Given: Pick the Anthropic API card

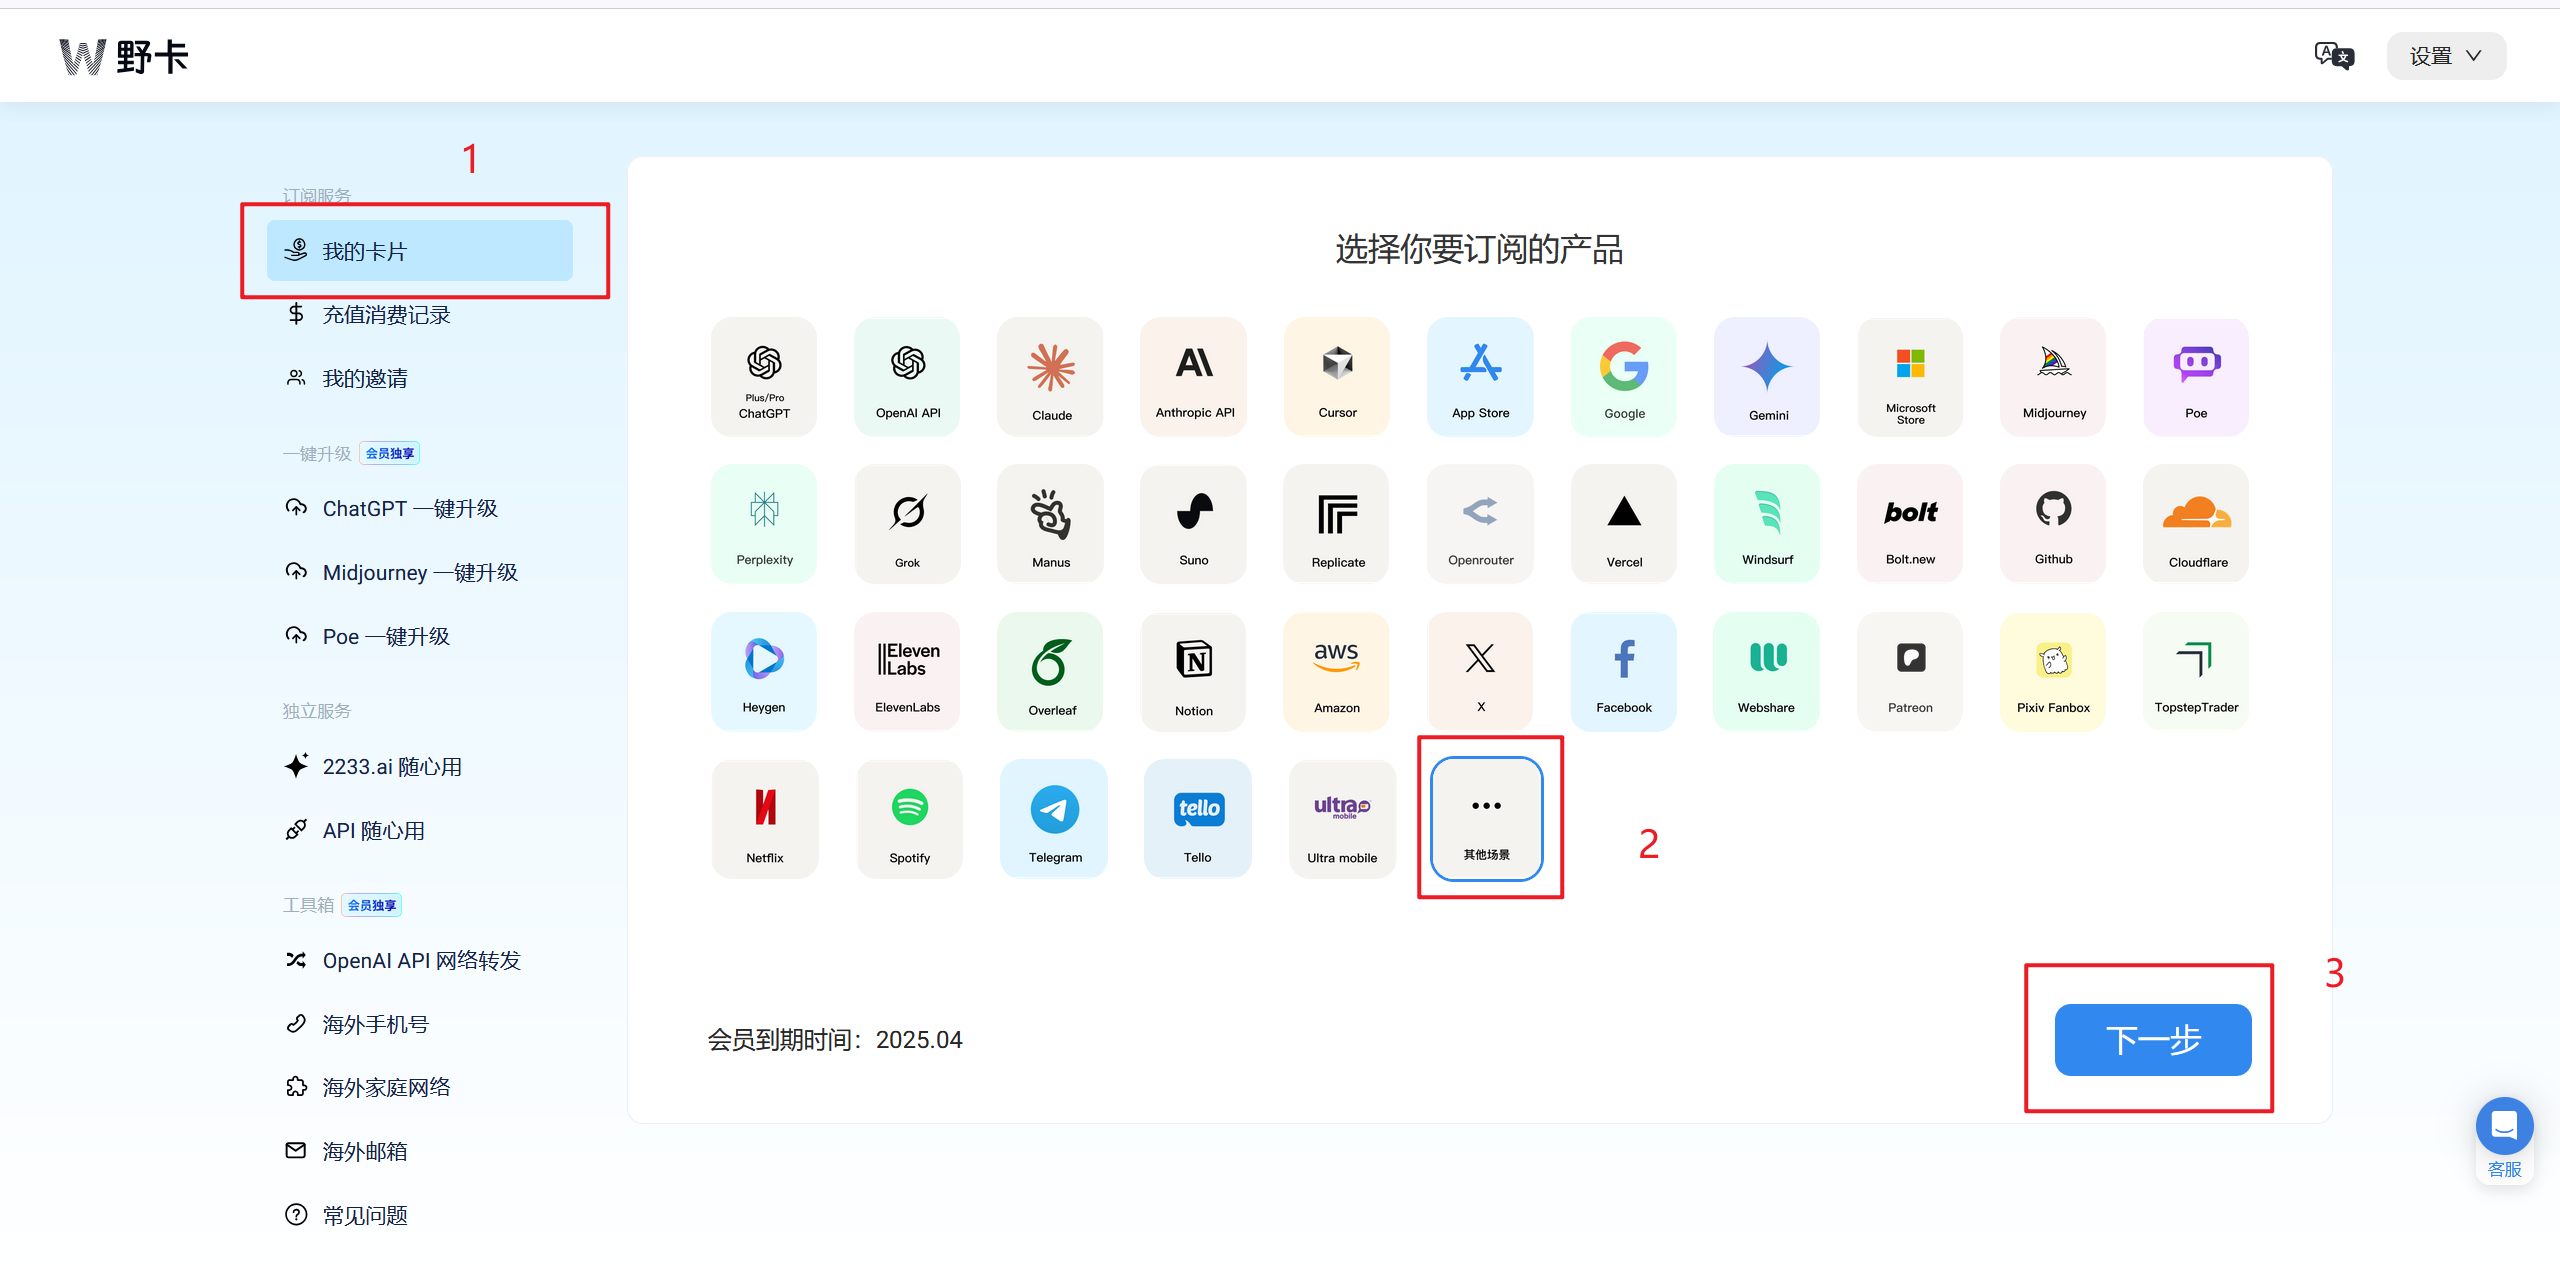Looking at the screenshot, I should pos(1194,377).
